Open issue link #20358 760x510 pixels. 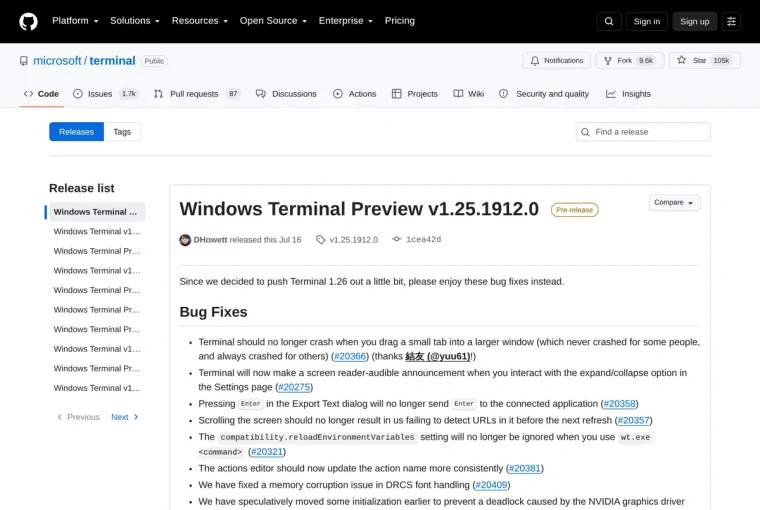click(x=619, y=404)
